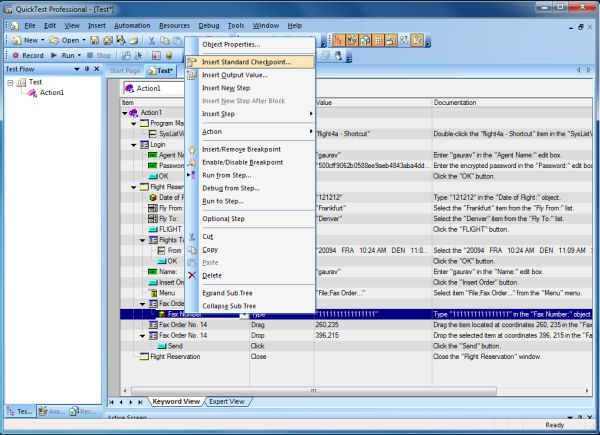Collapse the Test node in Test Flow

(x=10, y=83)
